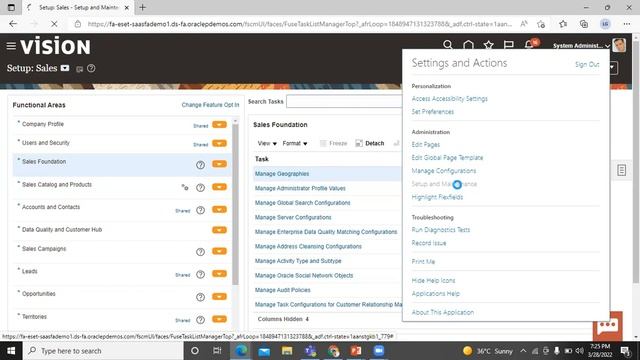Open the Favorites star icon
Viewport: 640px width, 360px height.
(x=489, y=45)
